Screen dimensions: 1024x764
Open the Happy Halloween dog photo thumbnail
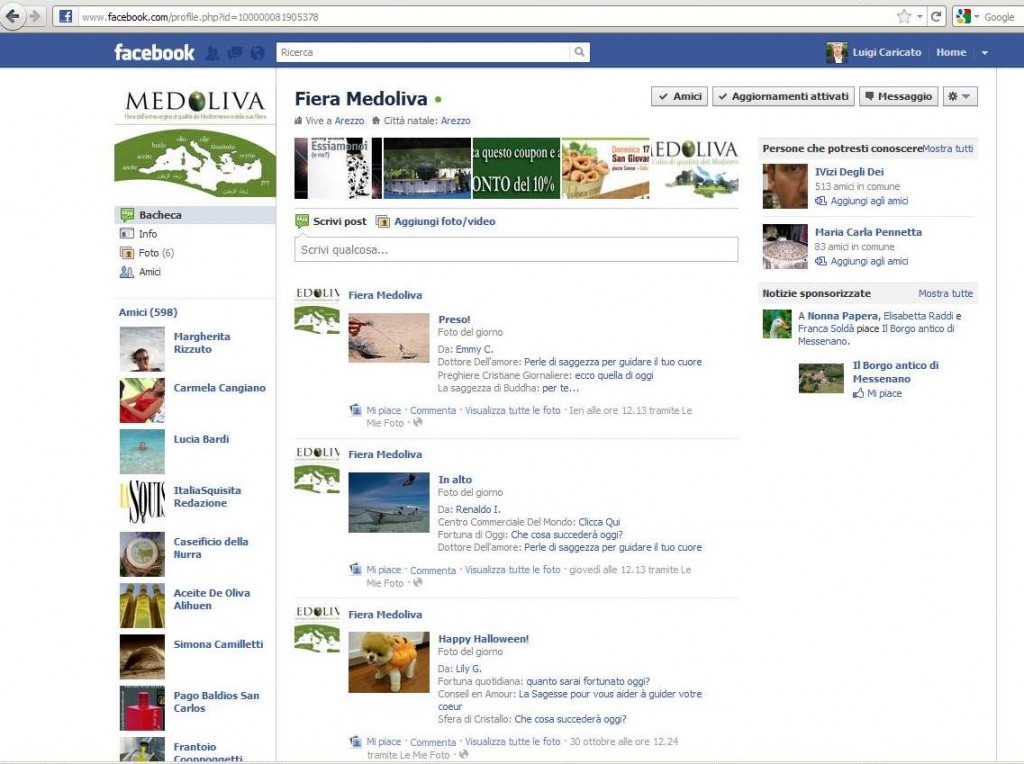[x=389, y=662]
